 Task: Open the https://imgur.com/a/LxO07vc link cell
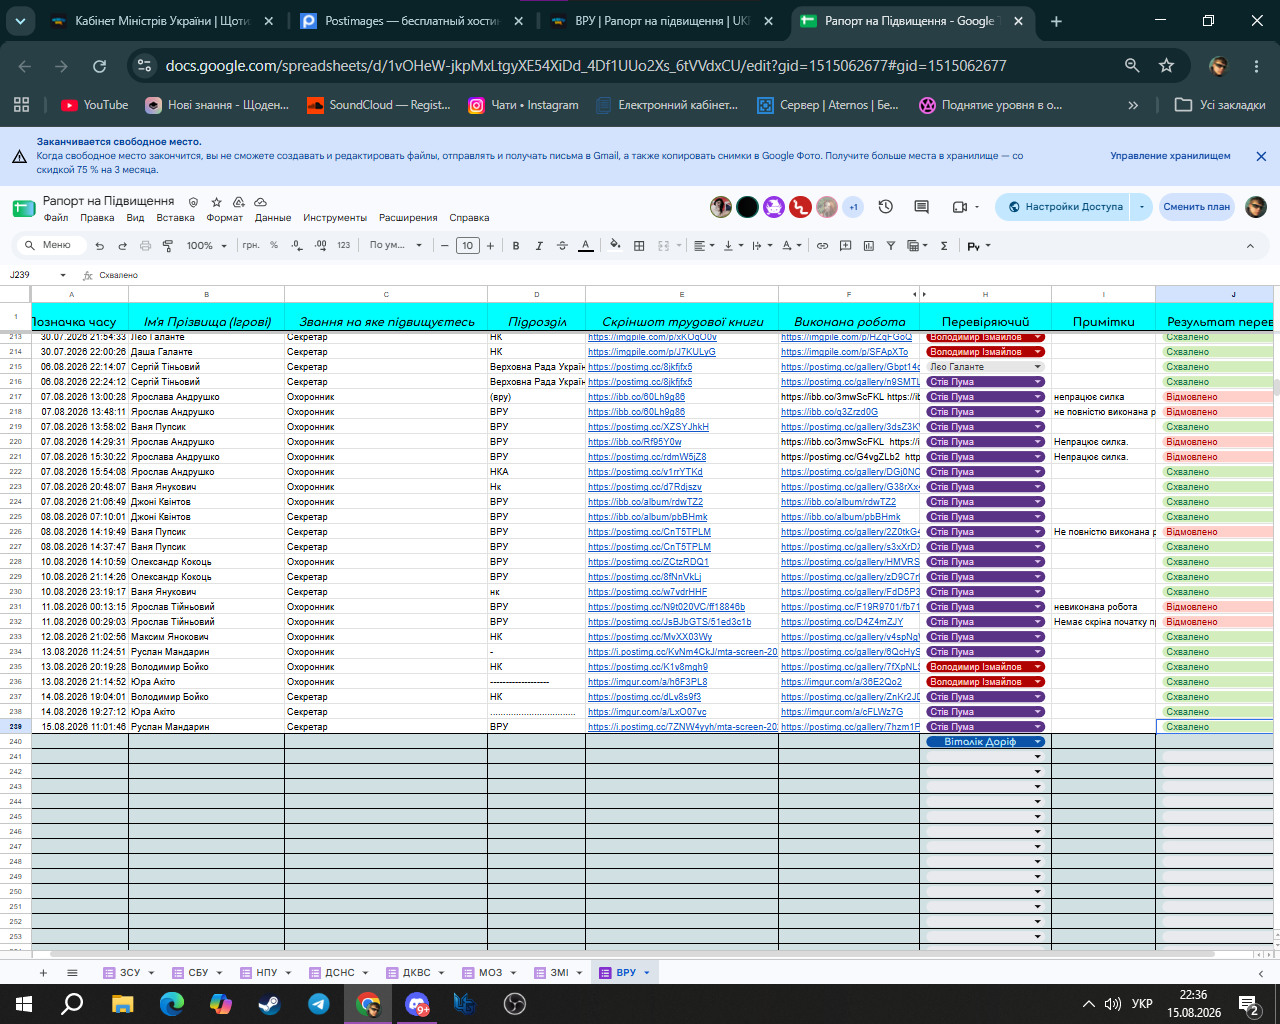coord(681,712)
